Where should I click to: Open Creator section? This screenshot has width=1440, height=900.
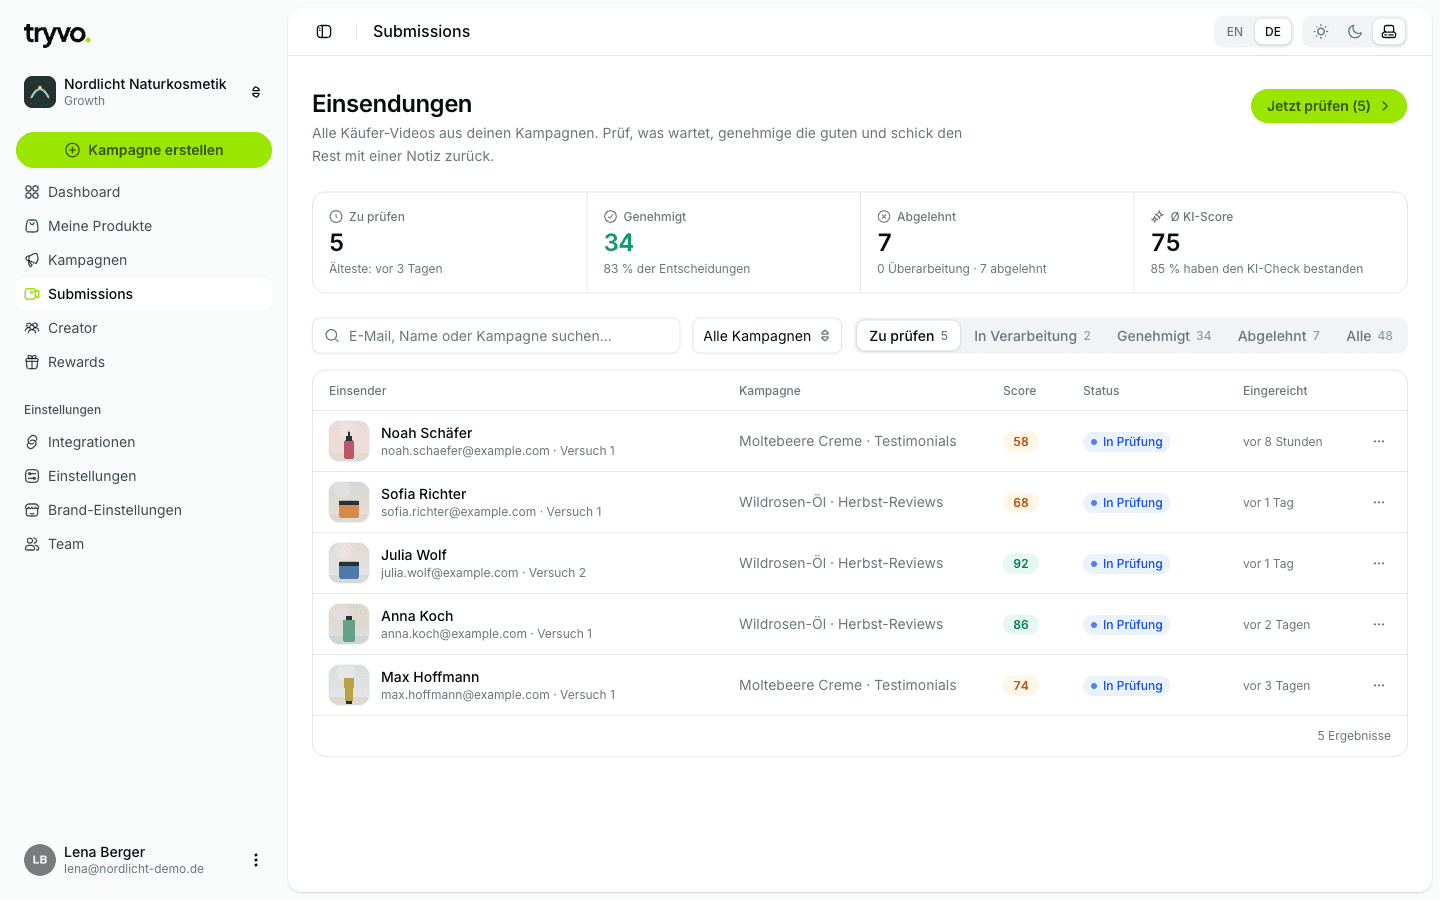pyautogui.click(x=144, y=328)
